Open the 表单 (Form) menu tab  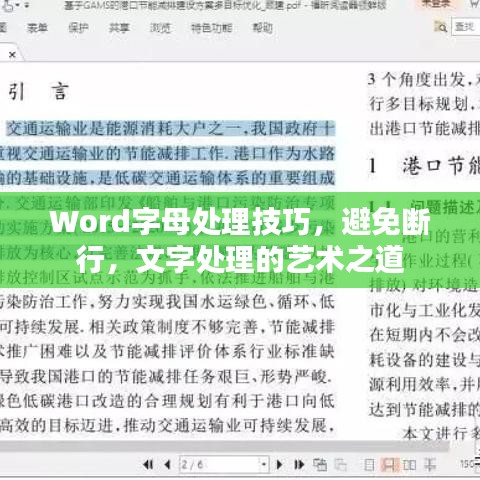[x=37, y=28]
